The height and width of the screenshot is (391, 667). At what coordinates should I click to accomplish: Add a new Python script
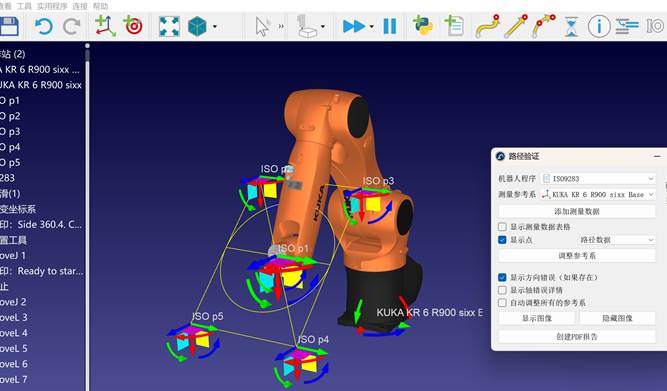422,26
